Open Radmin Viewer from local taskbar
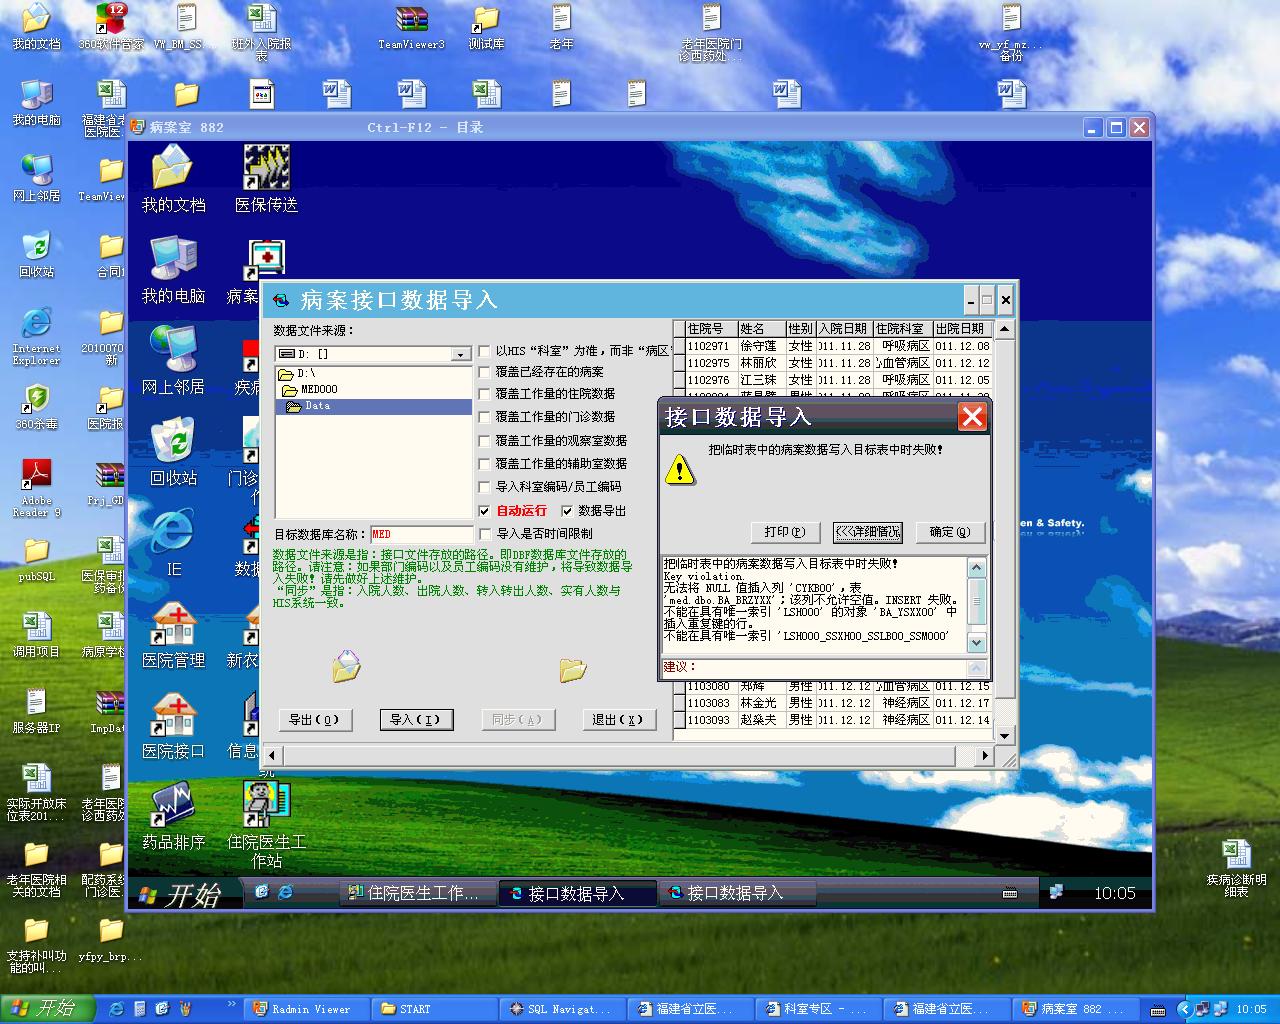 (306, 1009)
